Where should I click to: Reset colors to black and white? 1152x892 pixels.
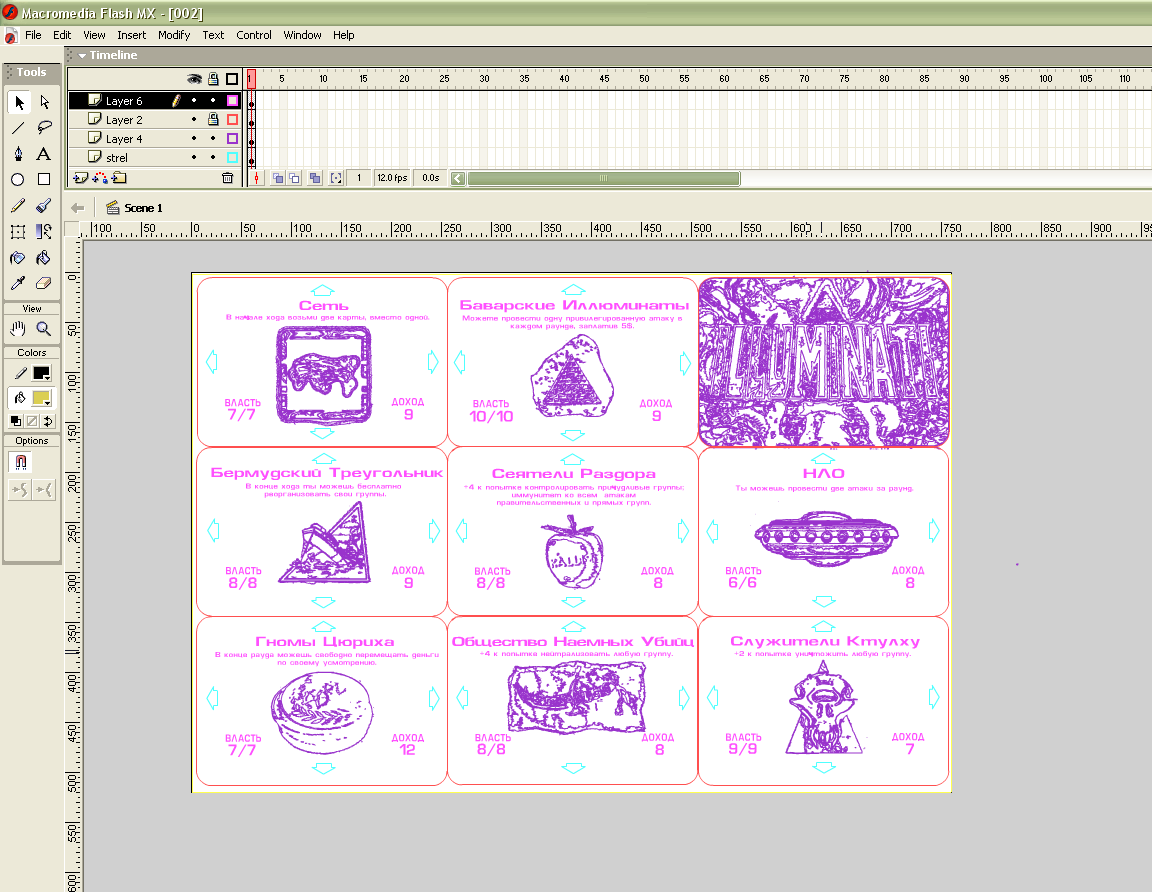pyautogui.click(x=15, y=421)
